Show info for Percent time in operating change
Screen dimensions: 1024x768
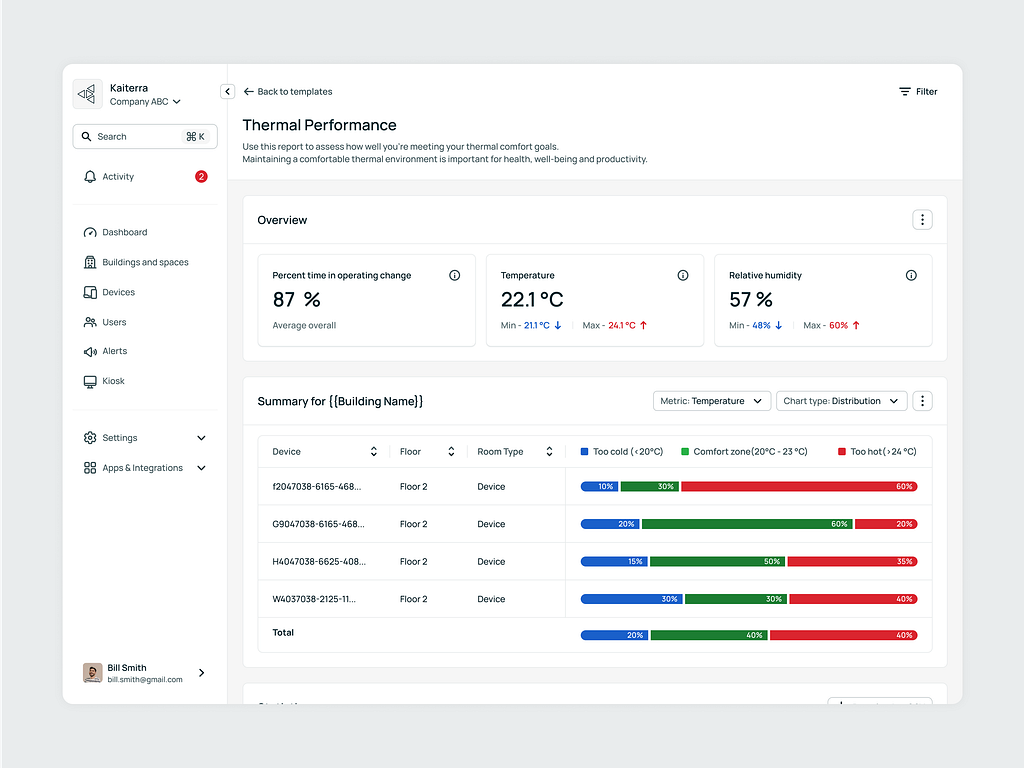click(455, 275)
